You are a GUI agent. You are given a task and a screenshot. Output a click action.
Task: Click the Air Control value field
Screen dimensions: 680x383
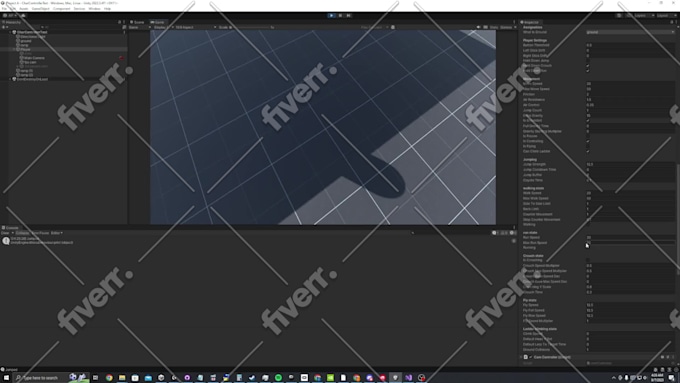click(630, 105)
